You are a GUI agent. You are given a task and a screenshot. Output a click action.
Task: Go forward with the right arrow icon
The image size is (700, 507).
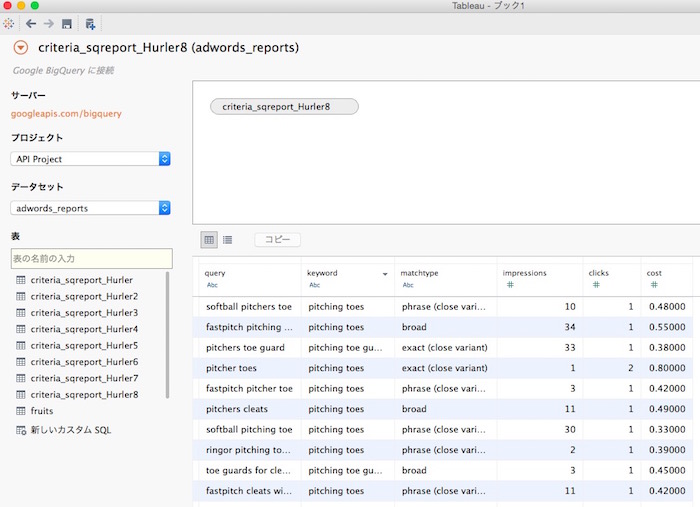(49, 24)
